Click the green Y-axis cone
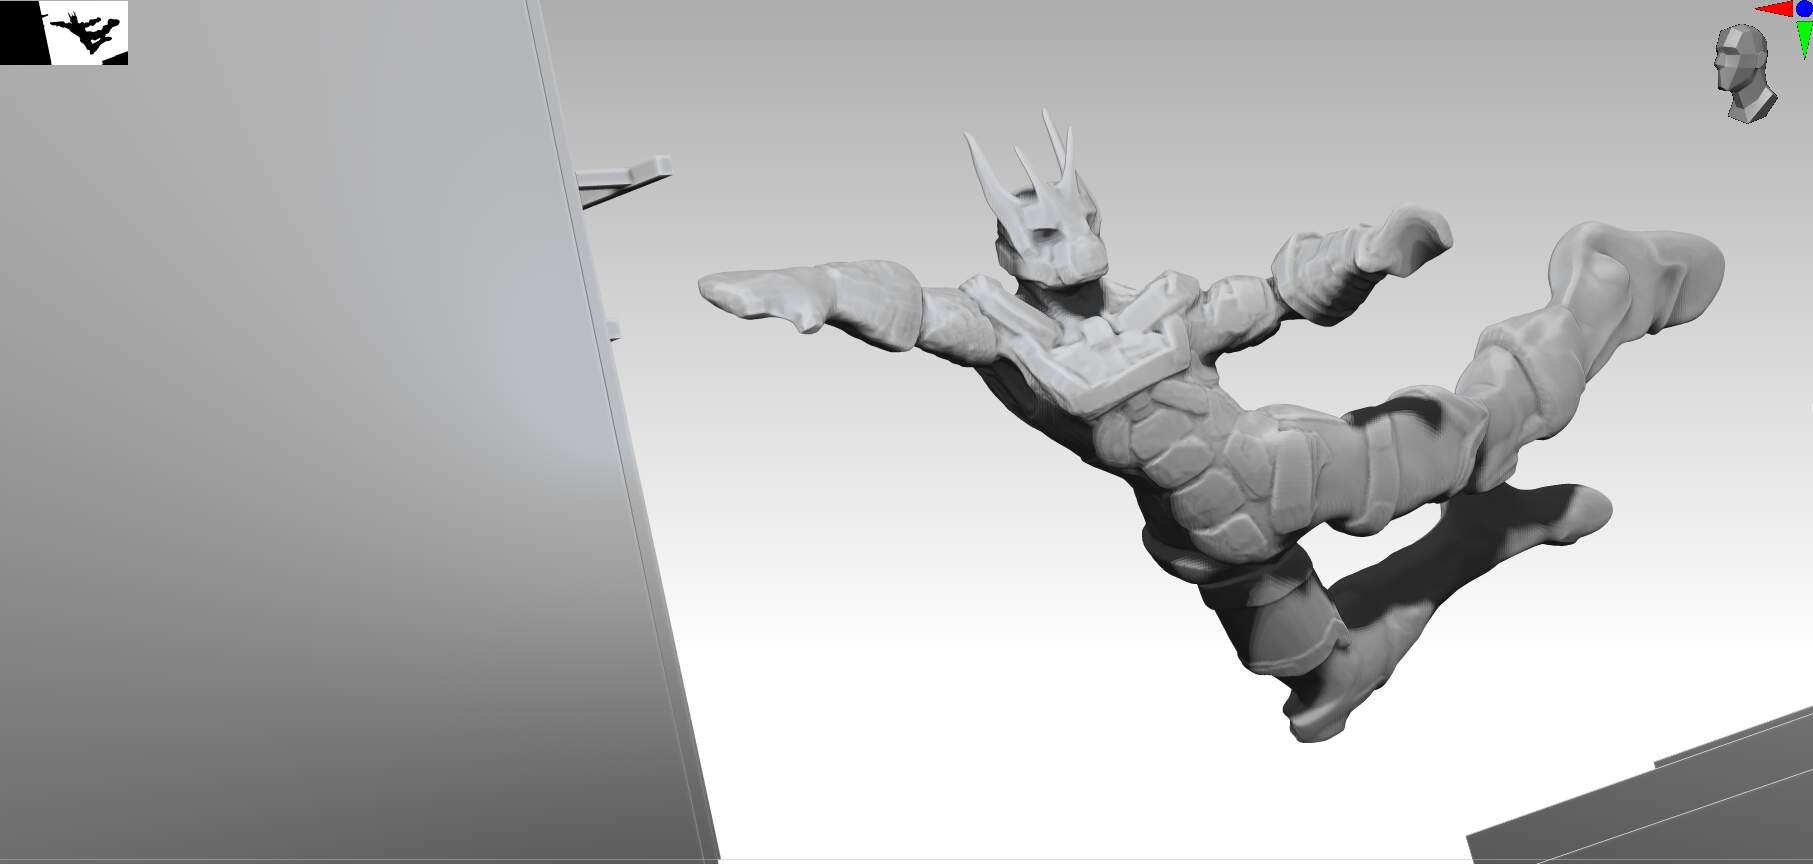The image size is (1813, 864). click(x=1803, y=39)
